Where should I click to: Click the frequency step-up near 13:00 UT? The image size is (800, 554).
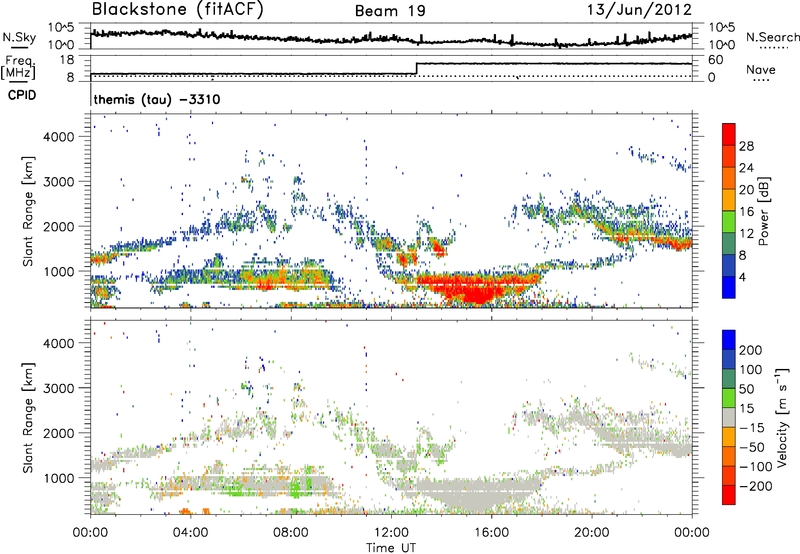(x=416, y=68)
